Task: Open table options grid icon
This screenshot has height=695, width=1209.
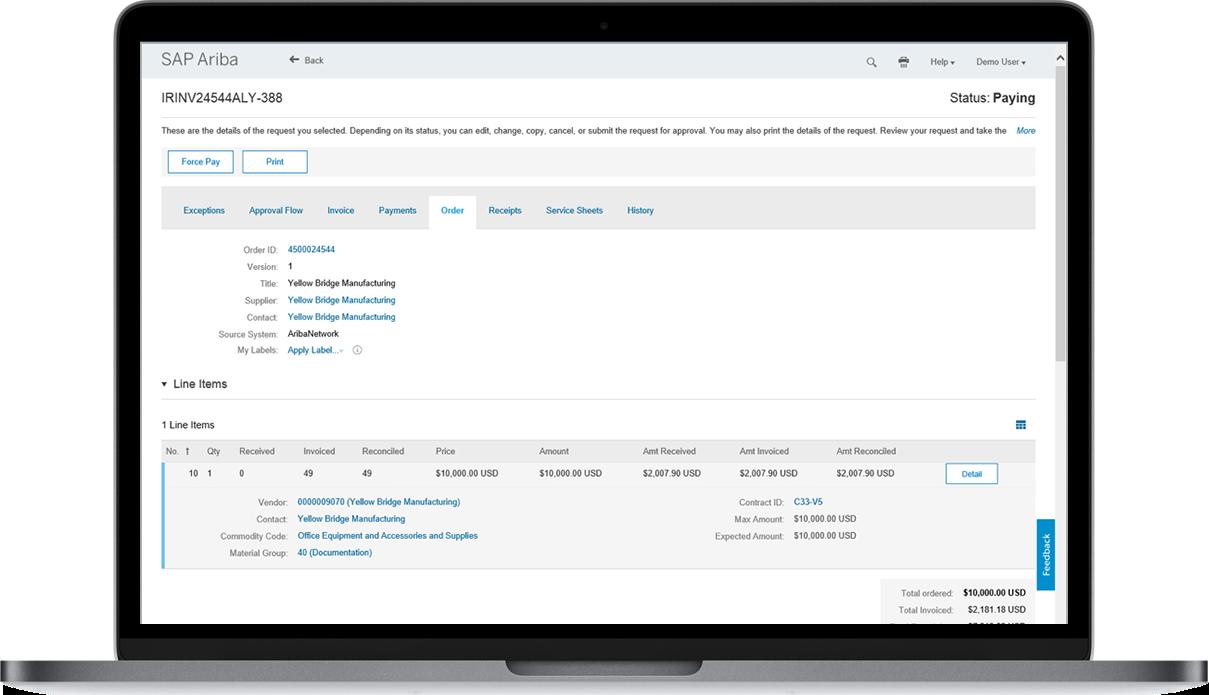Action: coord(1021,425)
